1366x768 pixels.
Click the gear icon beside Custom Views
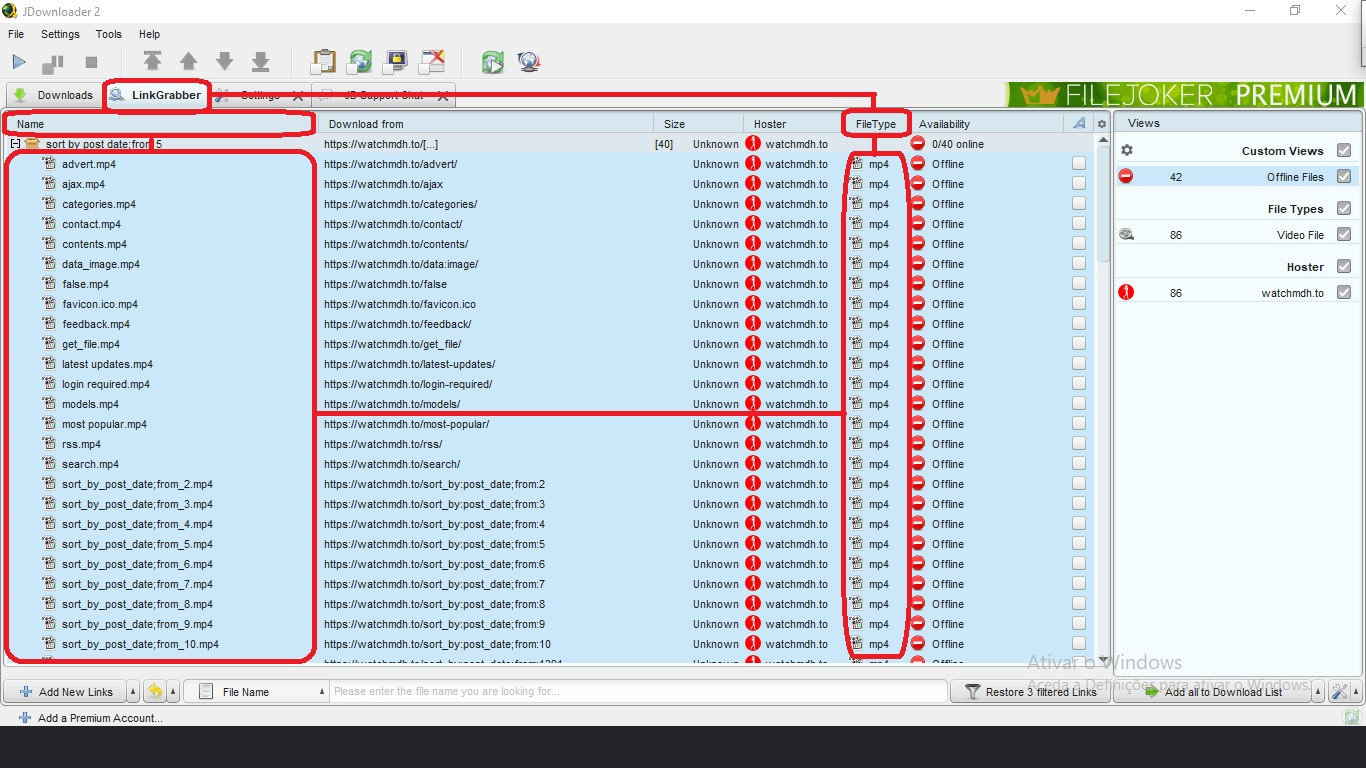(1127, 150)
